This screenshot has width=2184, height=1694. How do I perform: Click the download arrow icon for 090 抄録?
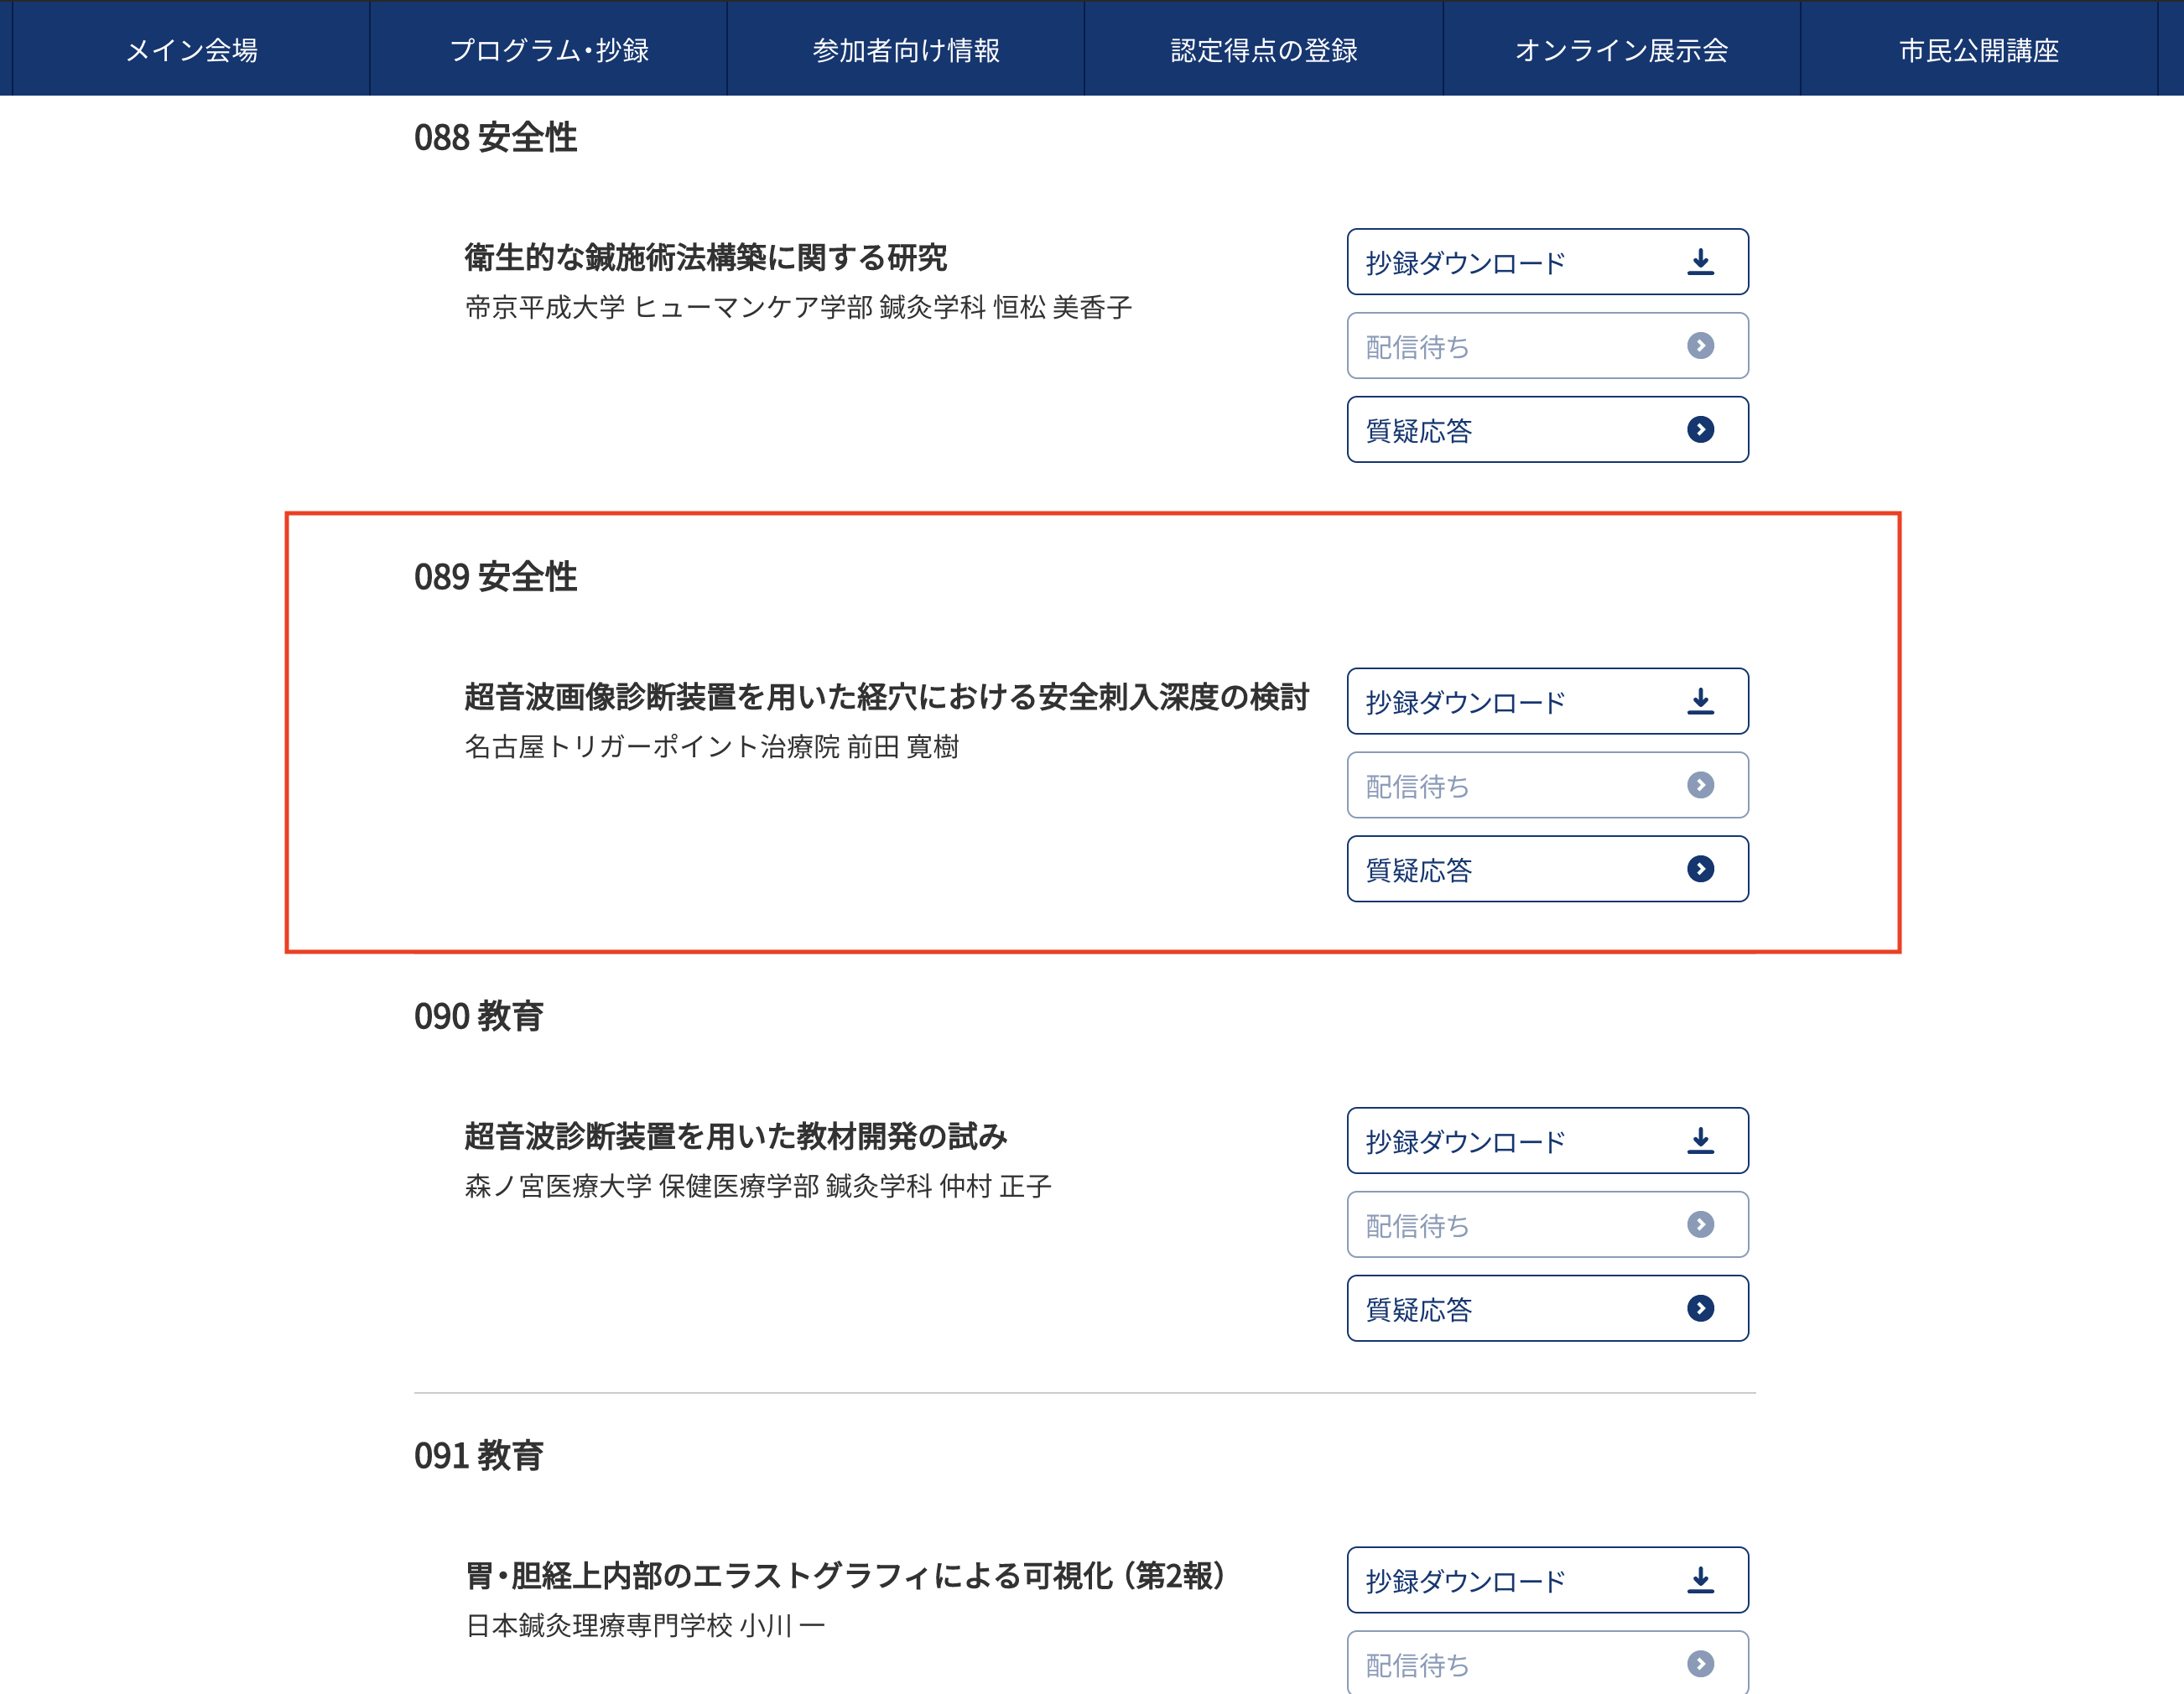pyautogui.click(x=1700, y=1141)
